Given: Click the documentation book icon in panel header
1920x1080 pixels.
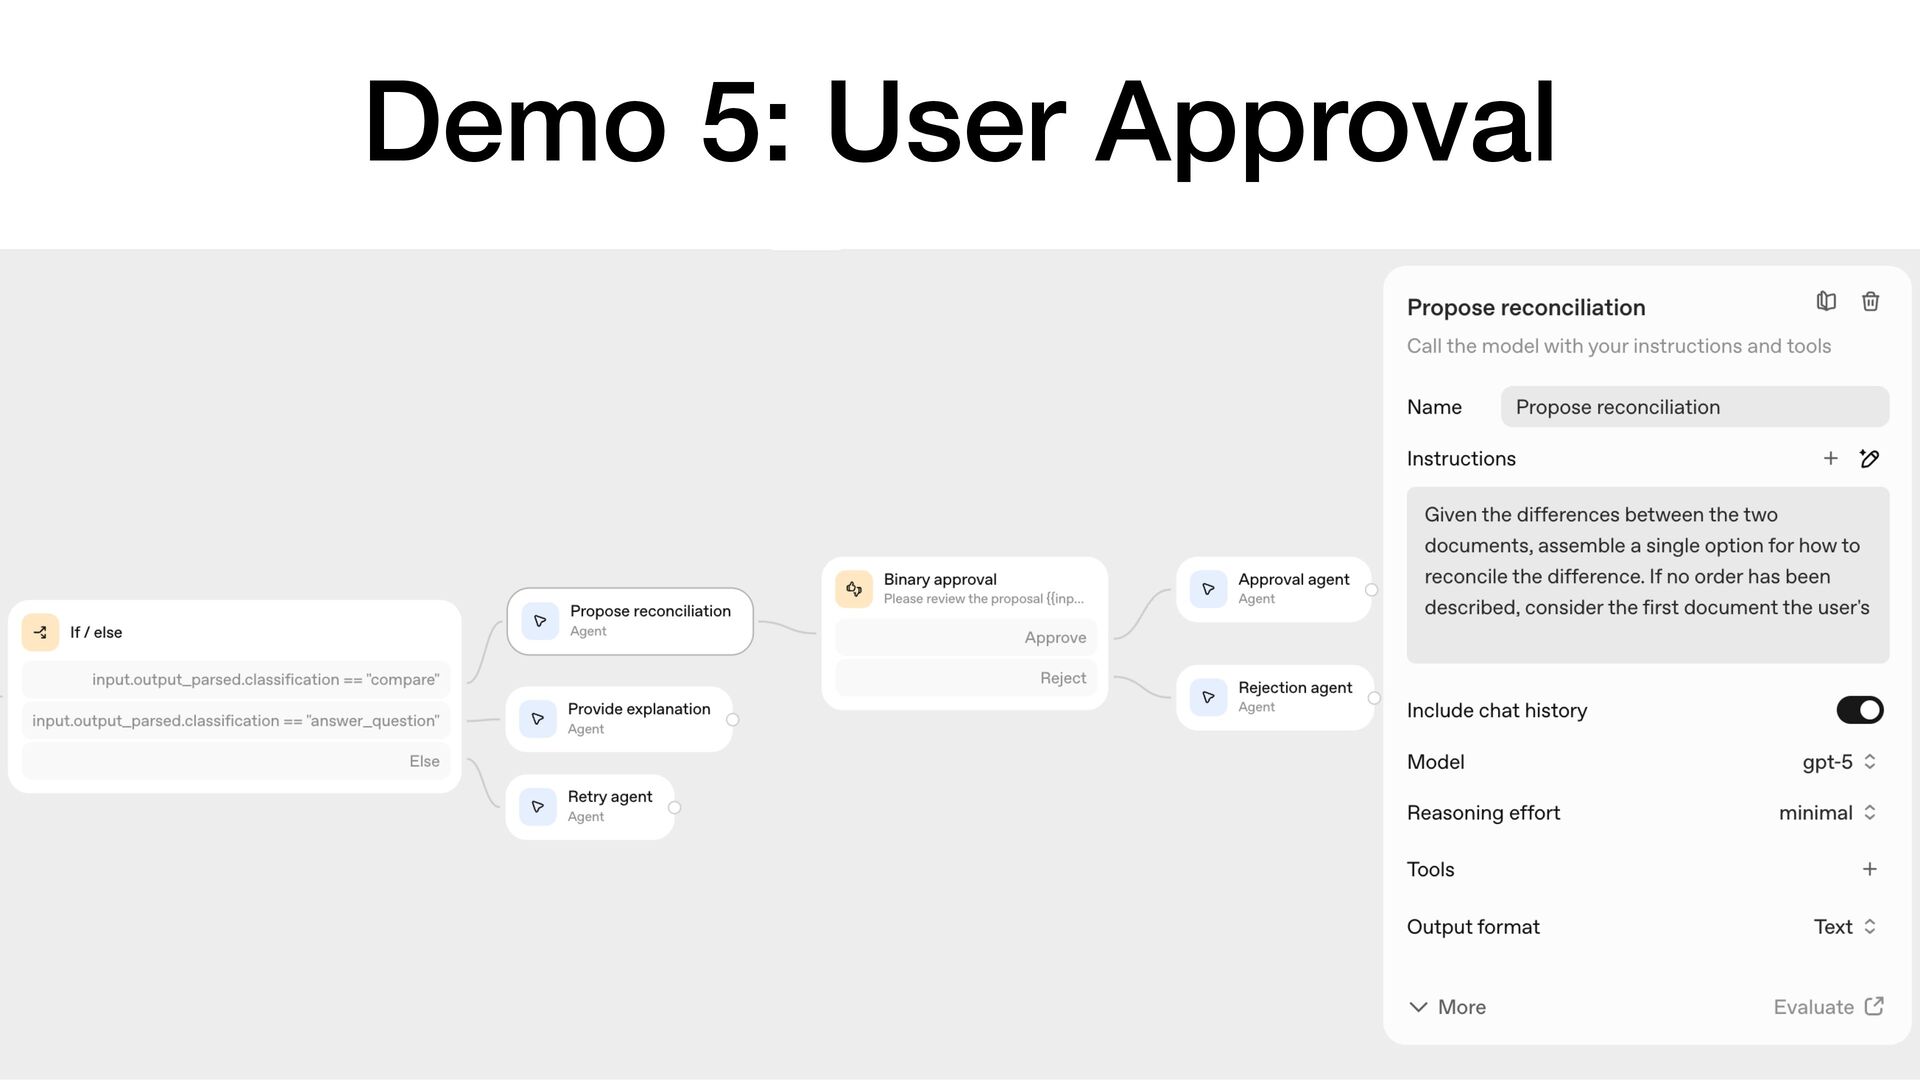Looking at the screenshot, I should pos(1826,301).
